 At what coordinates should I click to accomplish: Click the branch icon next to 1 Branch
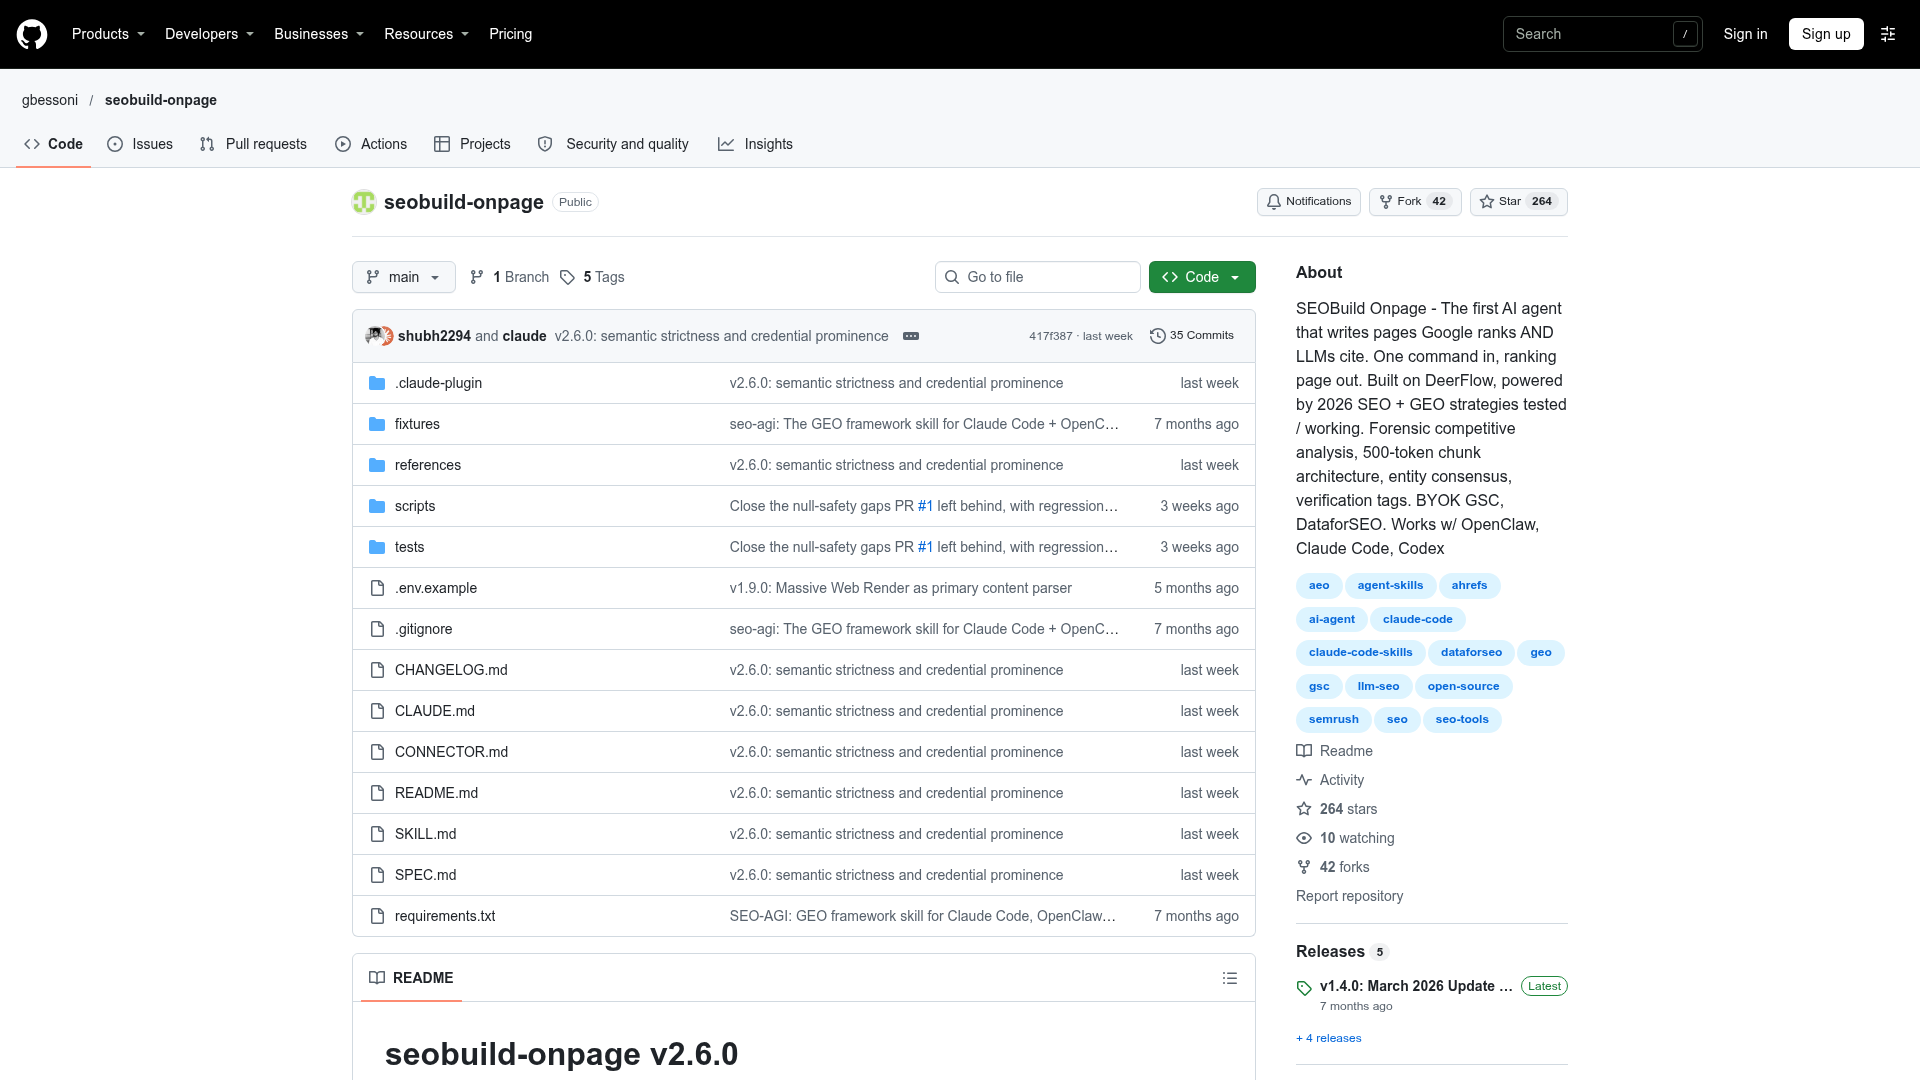[x=477, y=277]
